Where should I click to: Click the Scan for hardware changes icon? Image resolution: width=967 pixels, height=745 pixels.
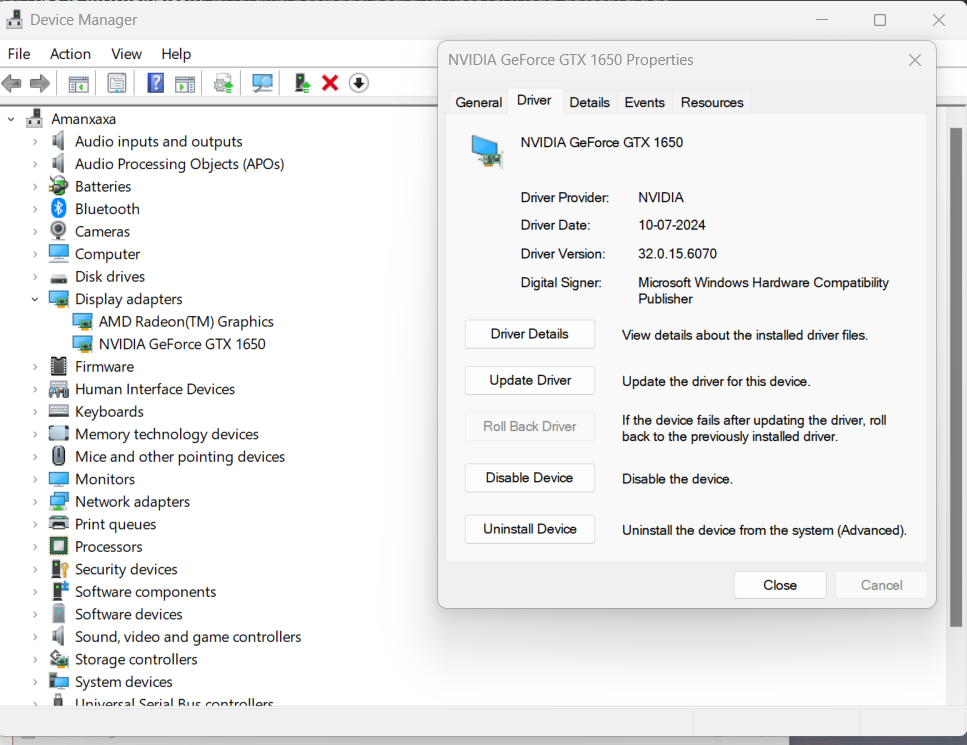[x=264, y=82]
